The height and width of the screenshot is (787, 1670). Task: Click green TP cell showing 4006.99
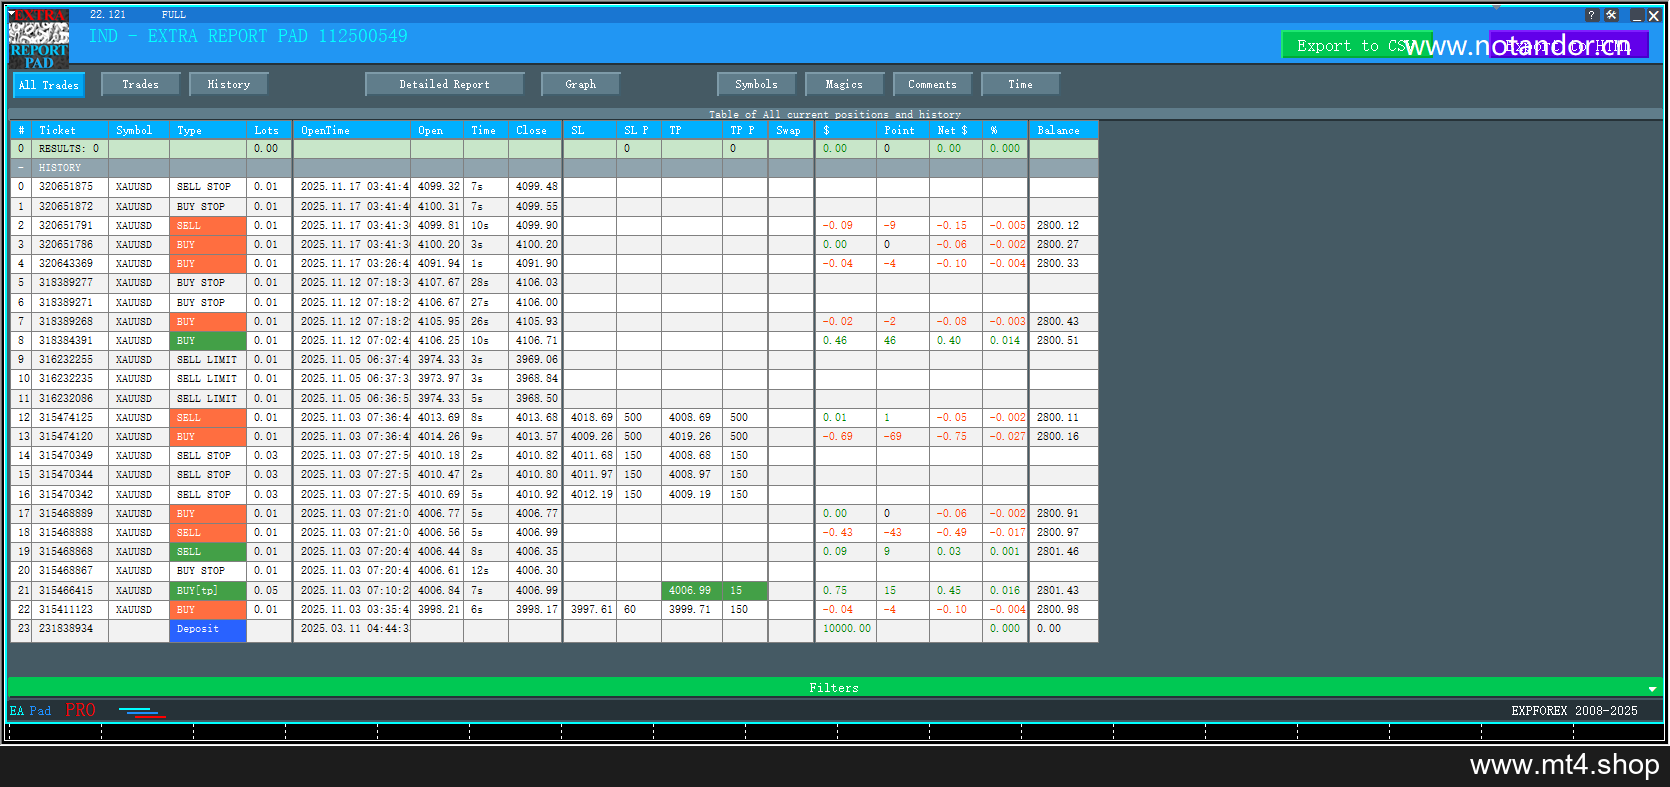[x=691, y=591]
